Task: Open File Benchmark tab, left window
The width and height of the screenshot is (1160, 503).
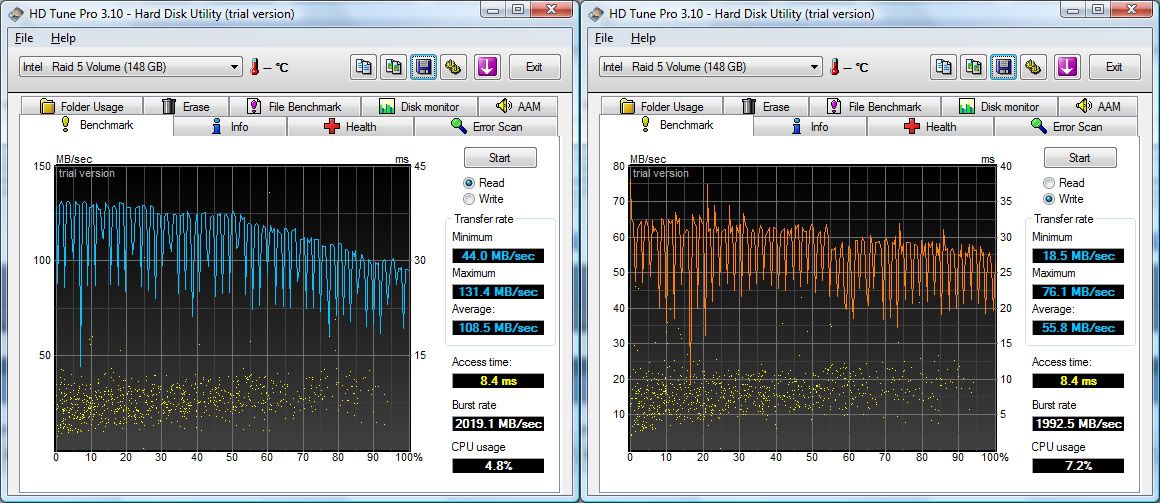Action: point(295,107)
